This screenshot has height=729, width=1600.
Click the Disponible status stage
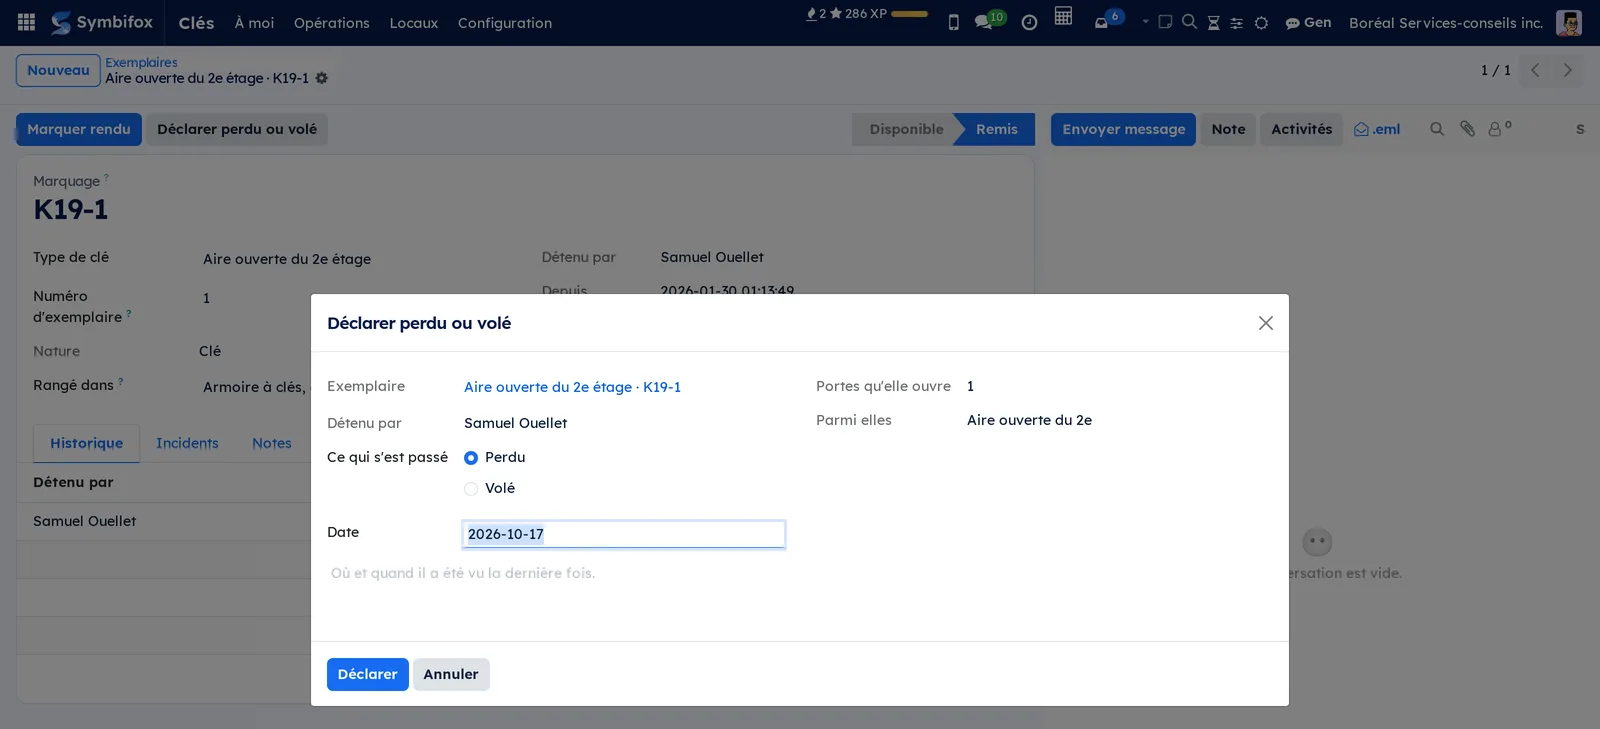(x=906, y=129)
